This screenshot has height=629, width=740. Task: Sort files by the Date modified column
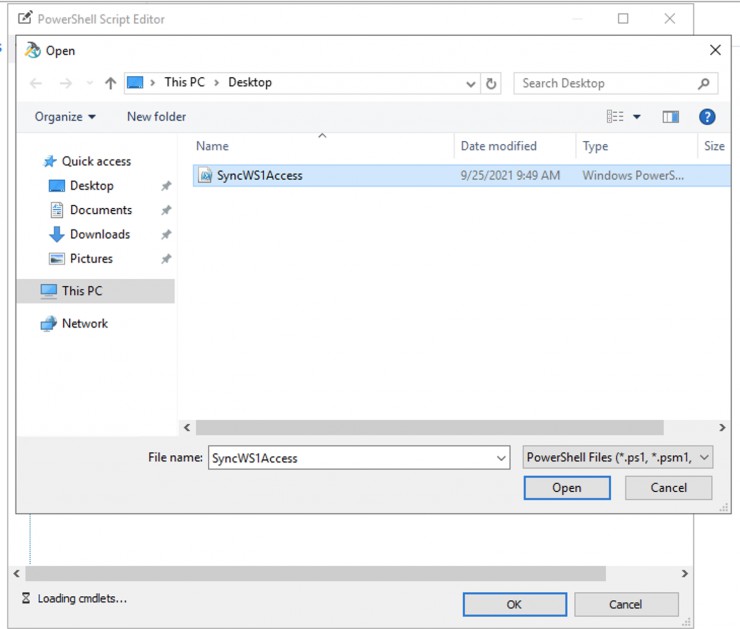[x=498, y=146]
